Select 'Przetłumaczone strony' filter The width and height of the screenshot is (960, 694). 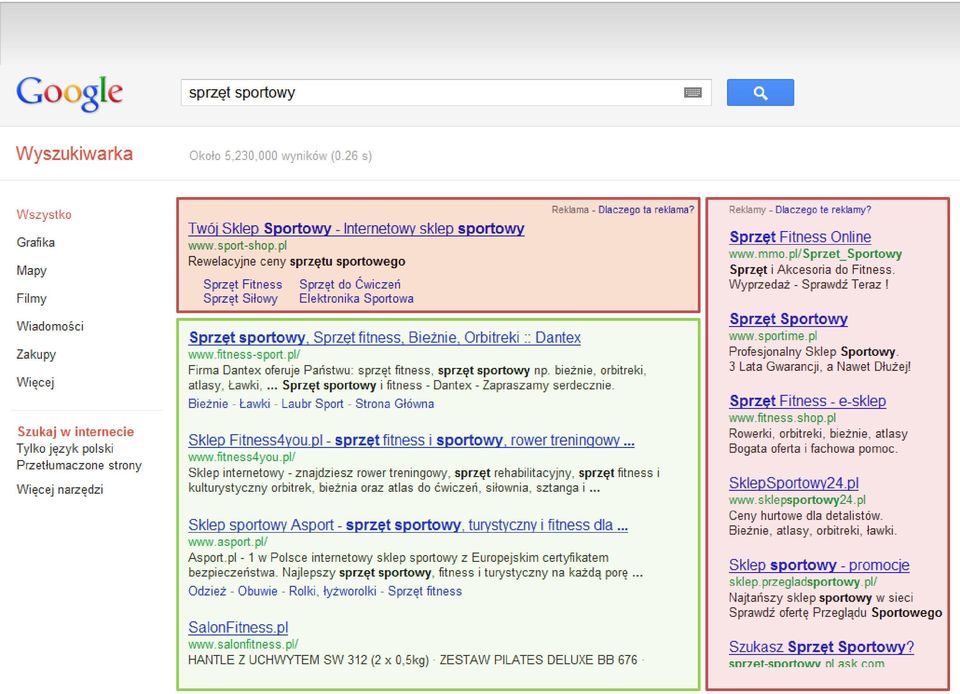click(79, 465)
